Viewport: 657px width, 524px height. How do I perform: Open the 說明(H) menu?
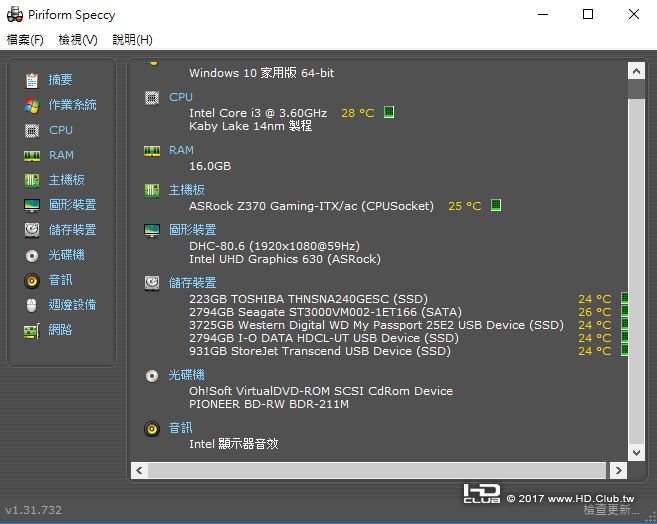pyautogui.click(x=132, y=40)
